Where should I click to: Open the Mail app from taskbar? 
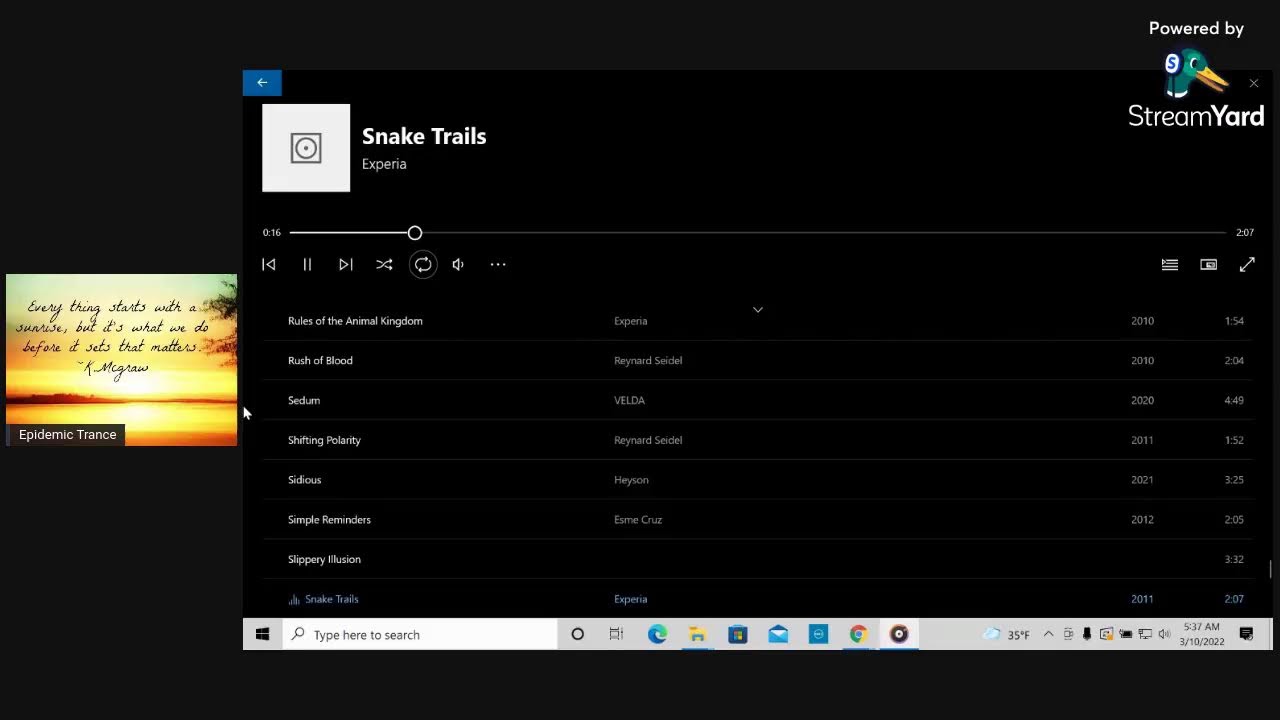pyautogui.click(x=778, y=635)
